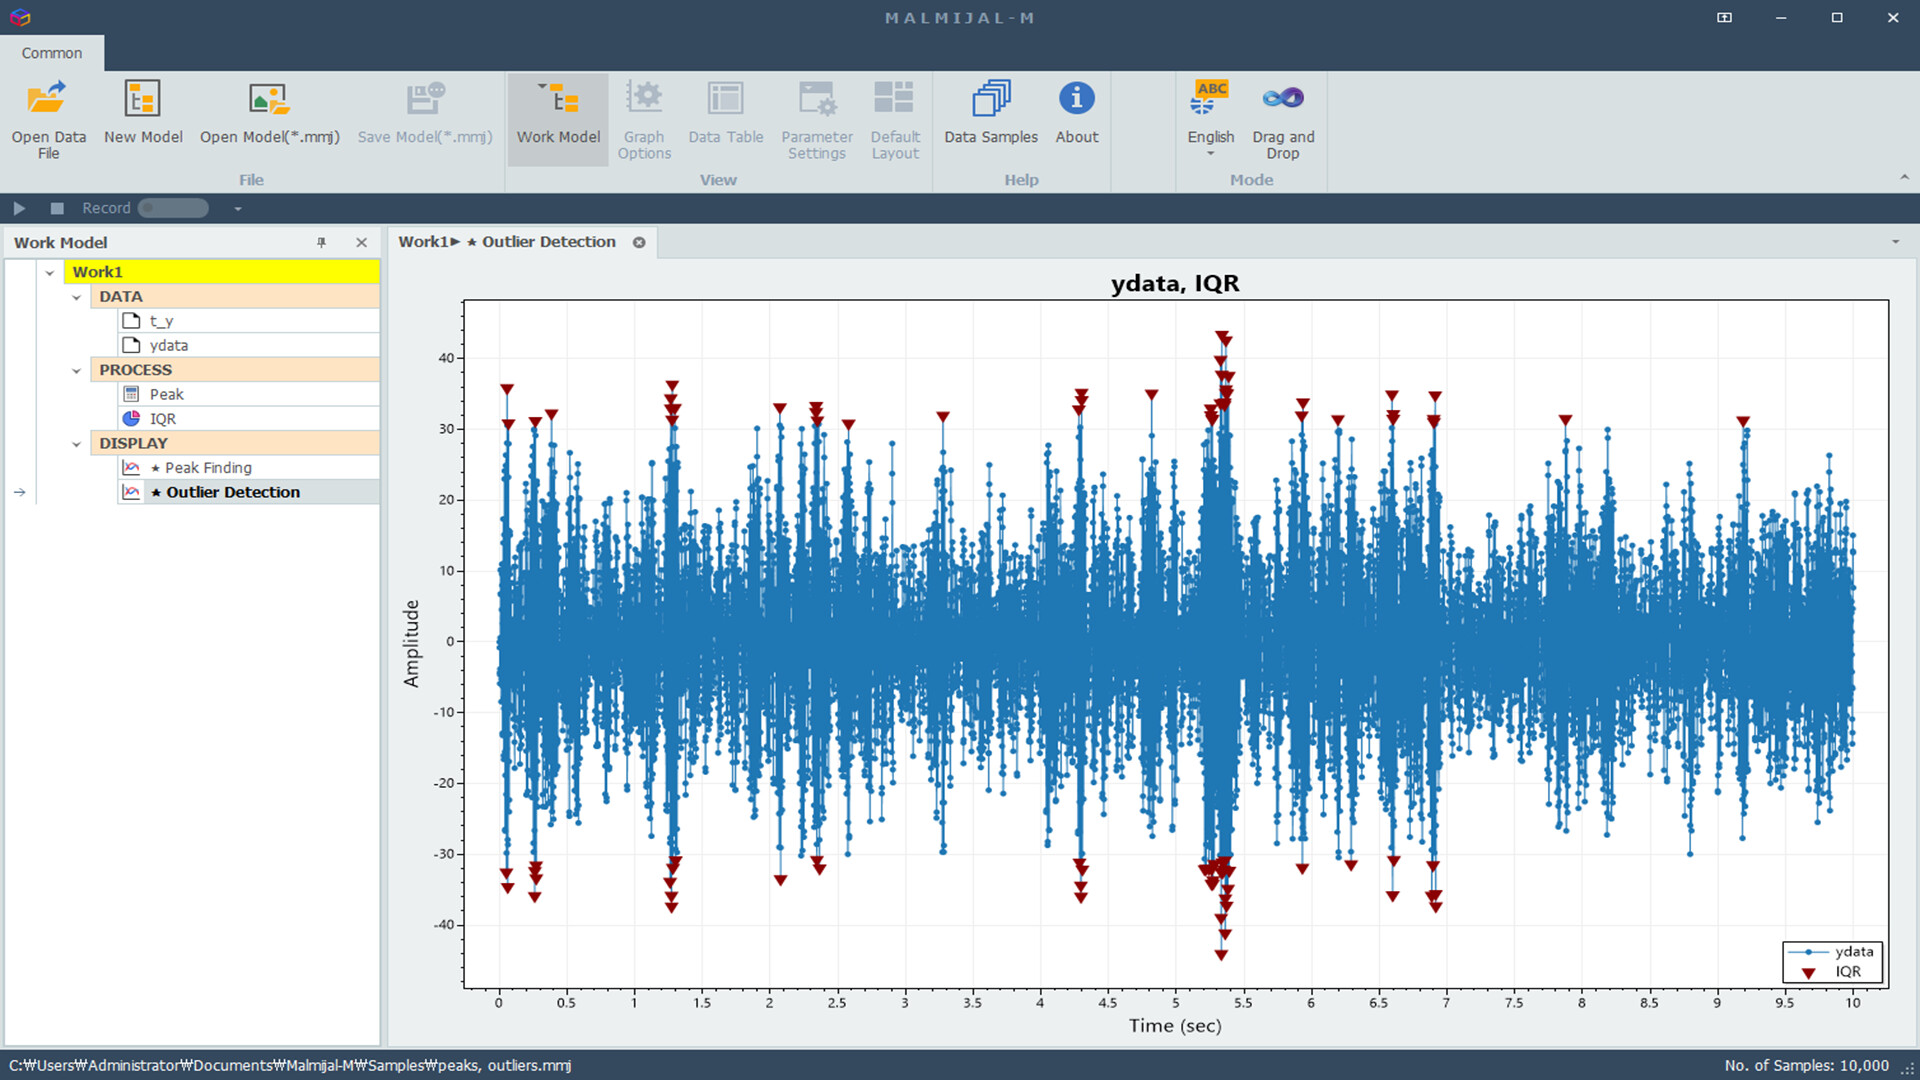Close the Outlier Detection tab

[639, 242]
